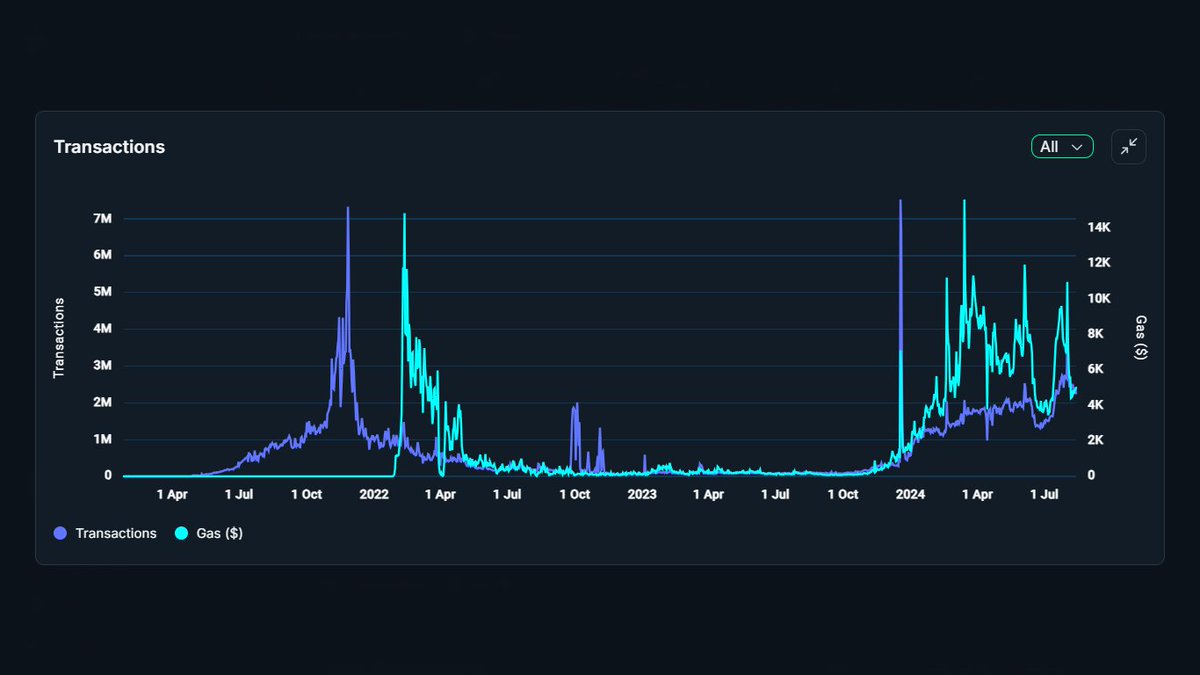Viewport: 1200px width, 675px height.
Task: Click the vertical Transactions axis title
Action: click(59, 337)
